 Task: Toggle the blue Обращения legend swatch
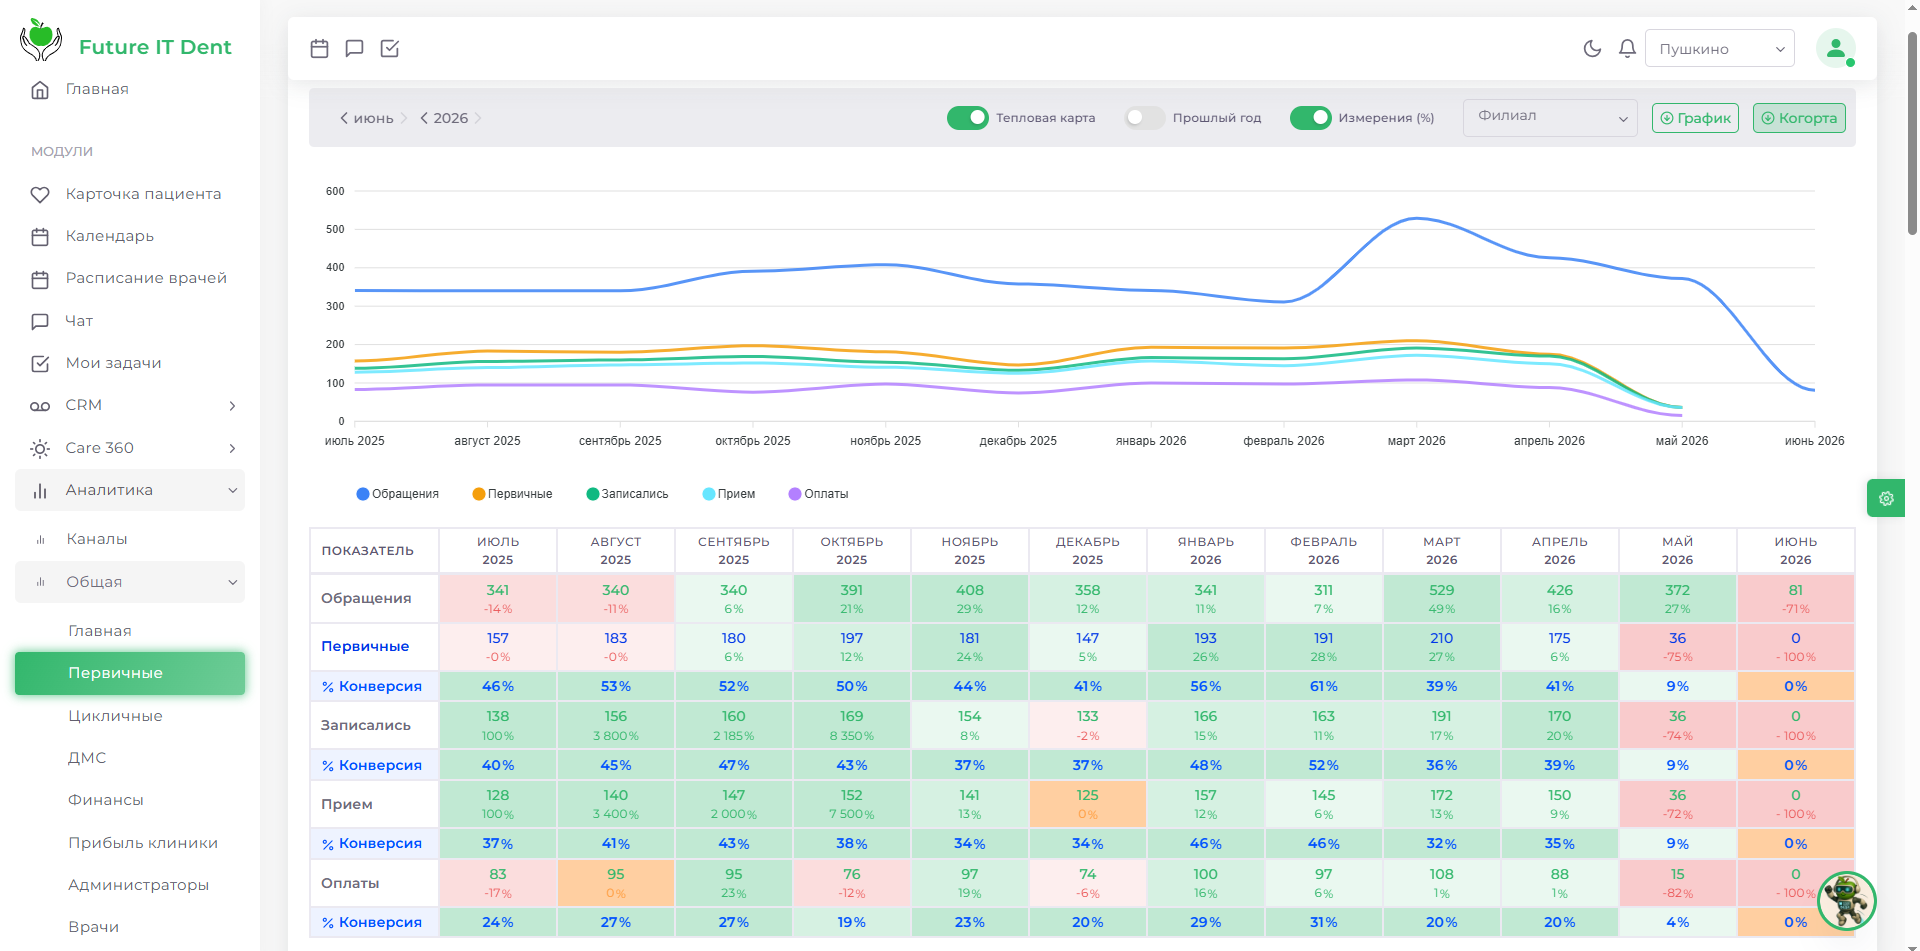(x=363, y=494)
